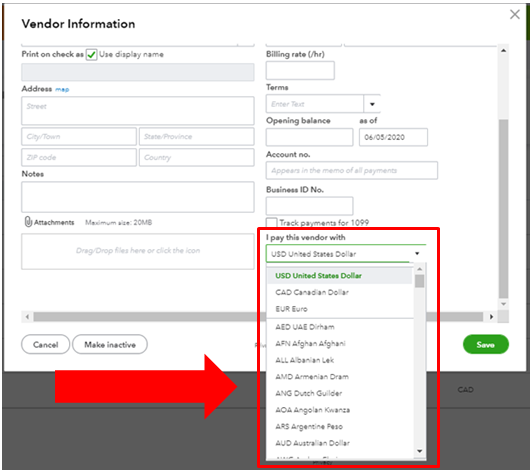Uncheck Use display name checkbox
532x476 pixels.
click(x=91, y=55)
